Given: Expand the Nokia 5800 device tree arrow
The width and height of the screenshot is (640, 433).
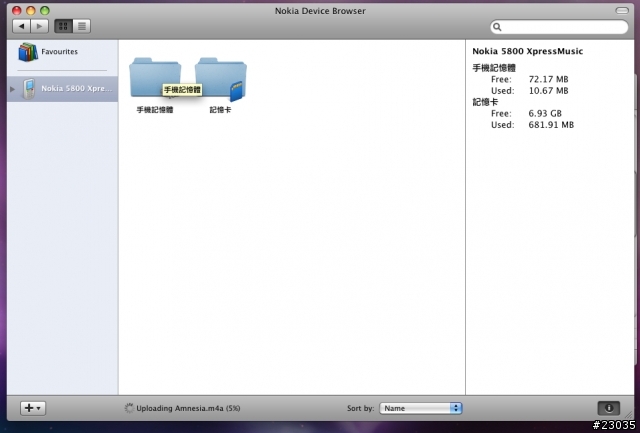Looking at the screenshot, I should pyautogui.click(x=12, y=89).
